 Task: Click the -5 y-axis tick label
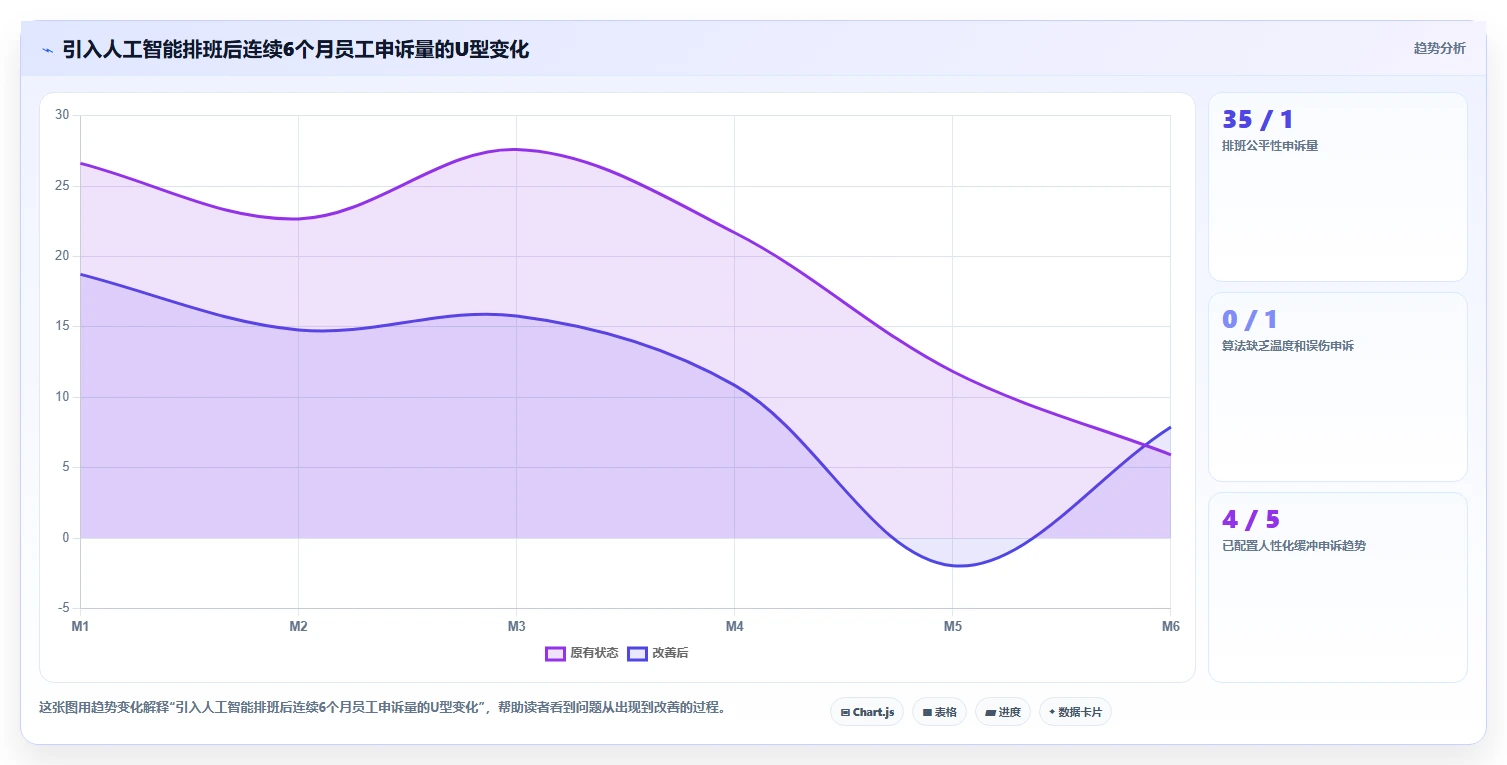pos(64,608)
